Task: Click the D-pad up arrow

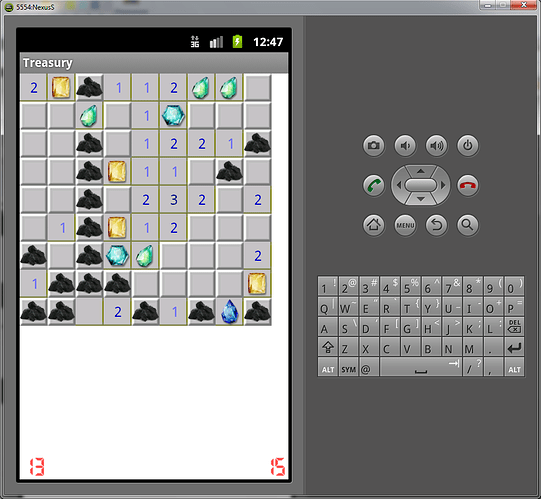Action: click(421, 171)
